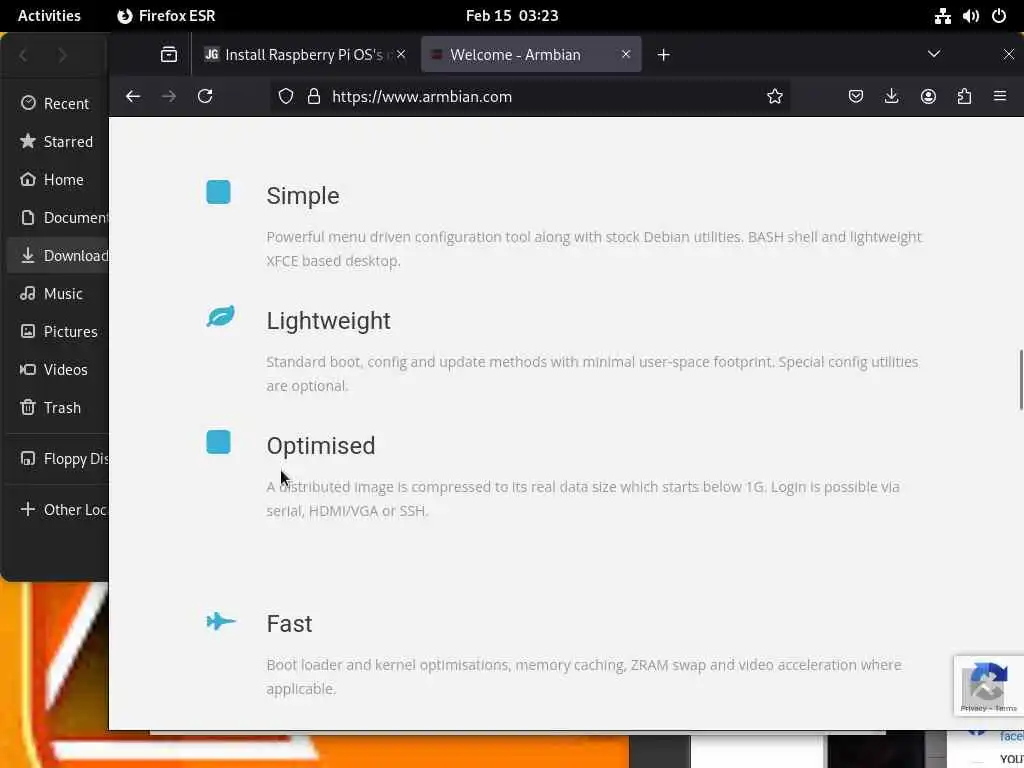The image size is (1024, 768).
Task: Click the reCAPTCHA Terms link
Action: (1006, 709)
